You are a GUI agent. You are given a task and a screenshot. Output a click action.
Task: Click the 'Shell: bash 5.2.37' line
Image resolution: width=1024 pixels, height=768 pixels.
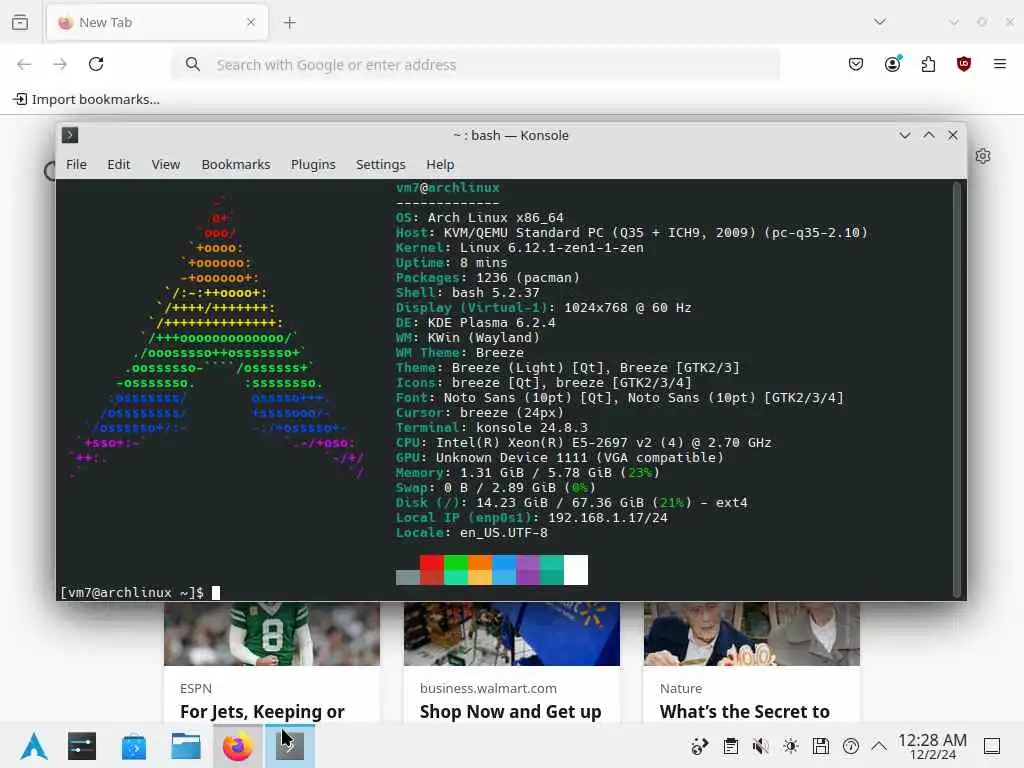point(468,293)
